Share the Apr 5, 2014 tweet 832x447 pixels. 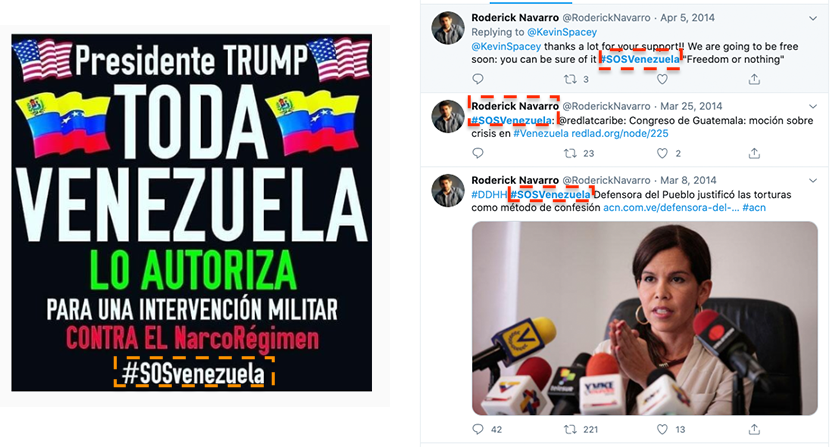[754, 79]
